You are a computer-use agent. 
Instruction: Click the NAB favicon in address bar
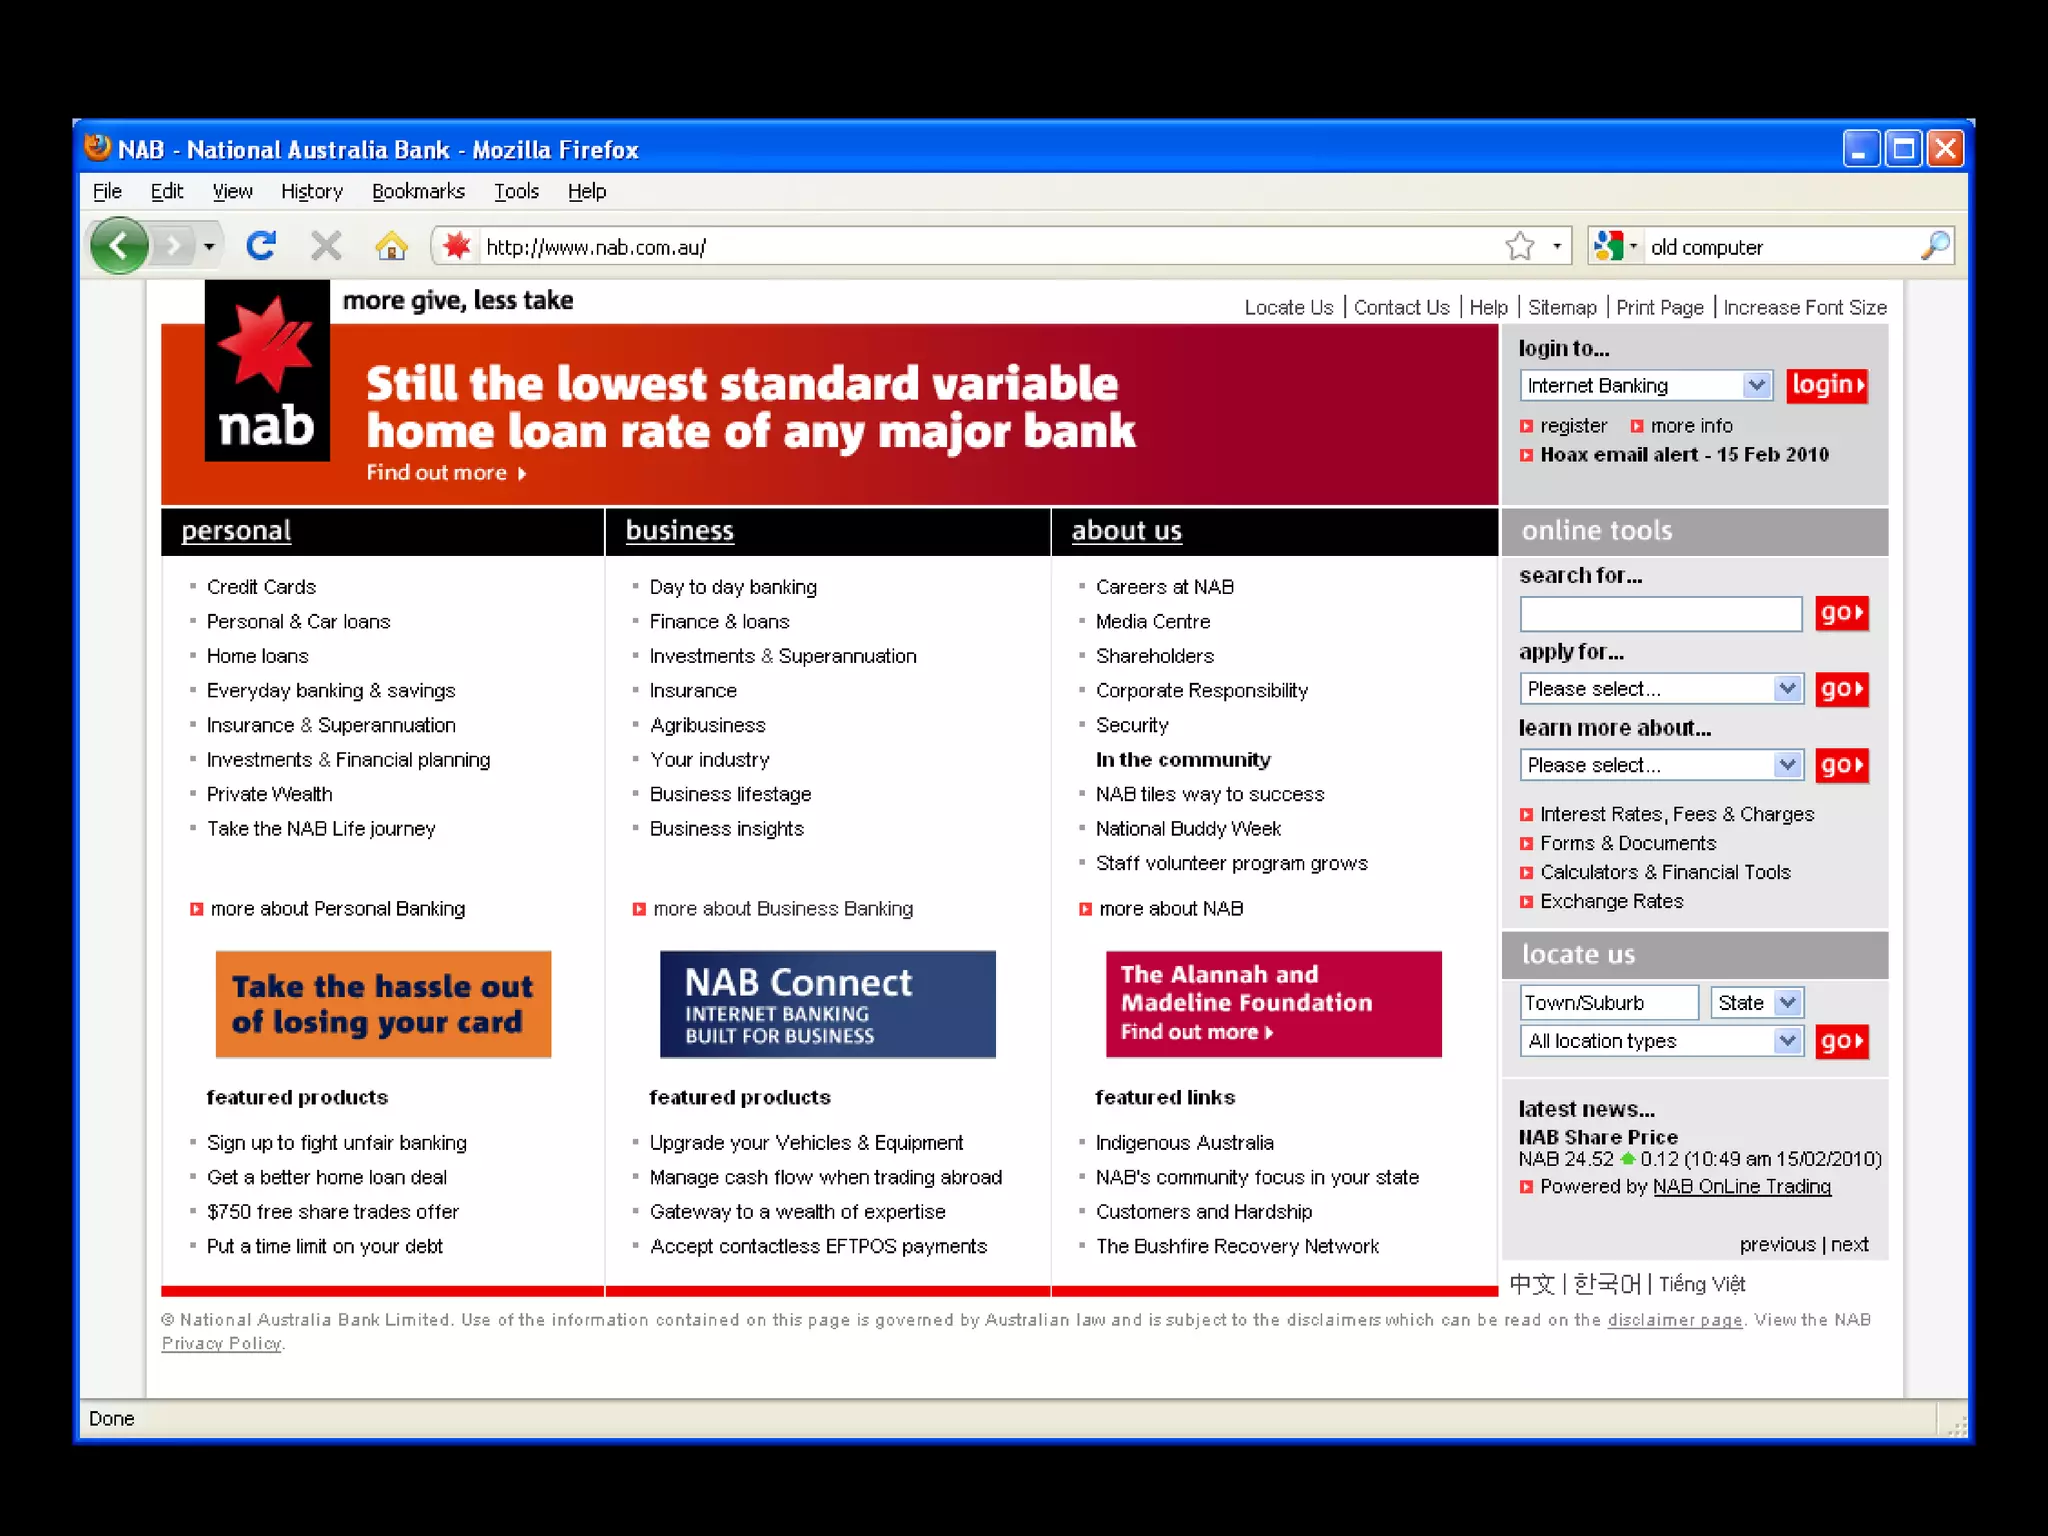[457, 246]
